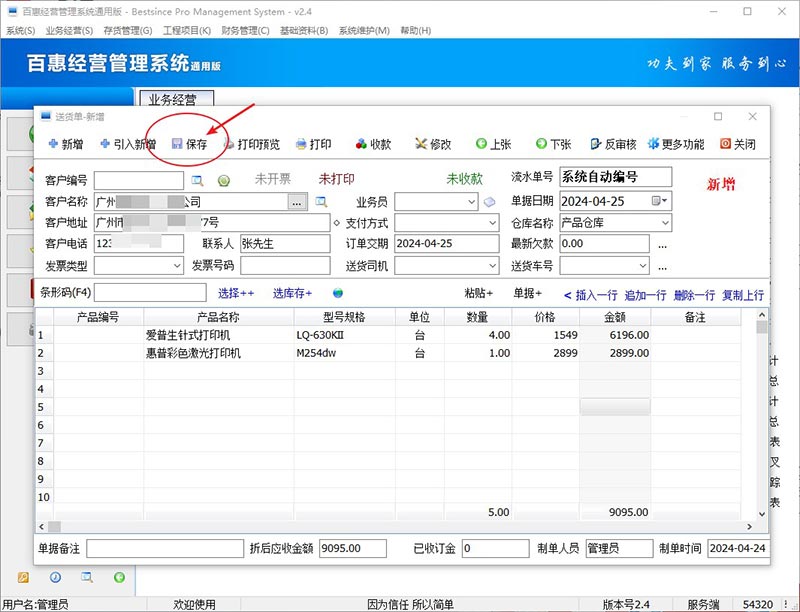Click the 发票号码 input field
800x612 pixels.
click(x=285, y=266)
